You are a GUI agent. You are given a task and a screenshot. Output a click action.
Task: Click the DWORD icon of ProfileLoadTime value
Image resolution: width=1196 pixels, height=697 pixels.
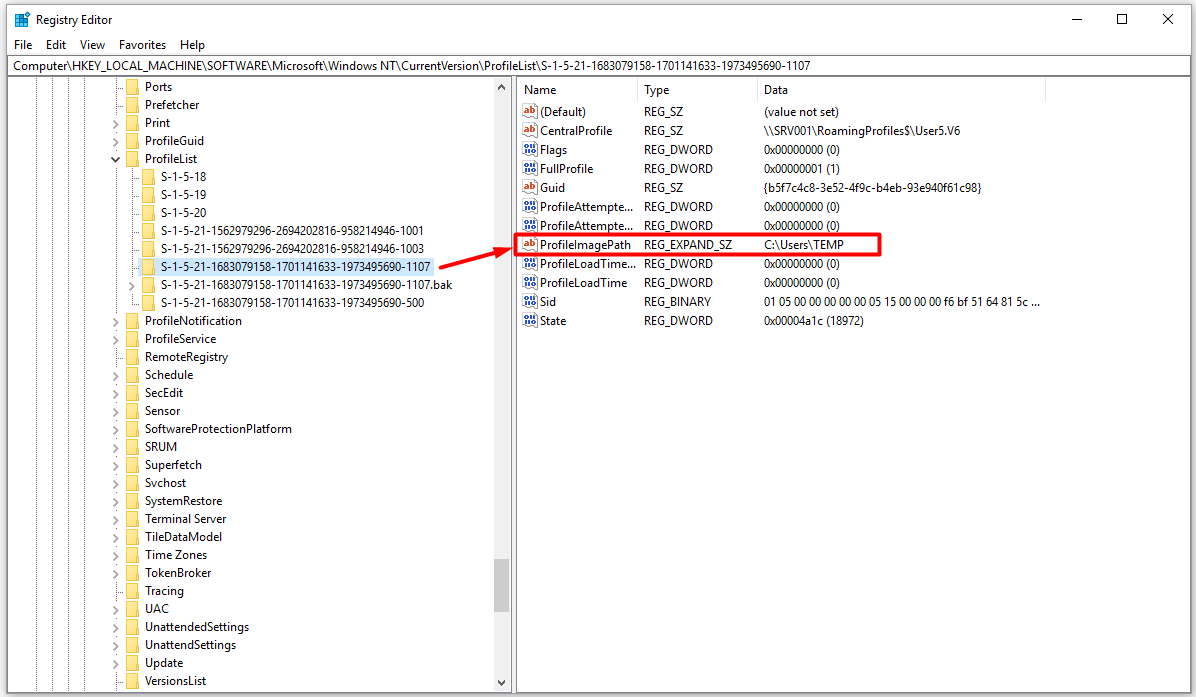(x=529, y=282)
